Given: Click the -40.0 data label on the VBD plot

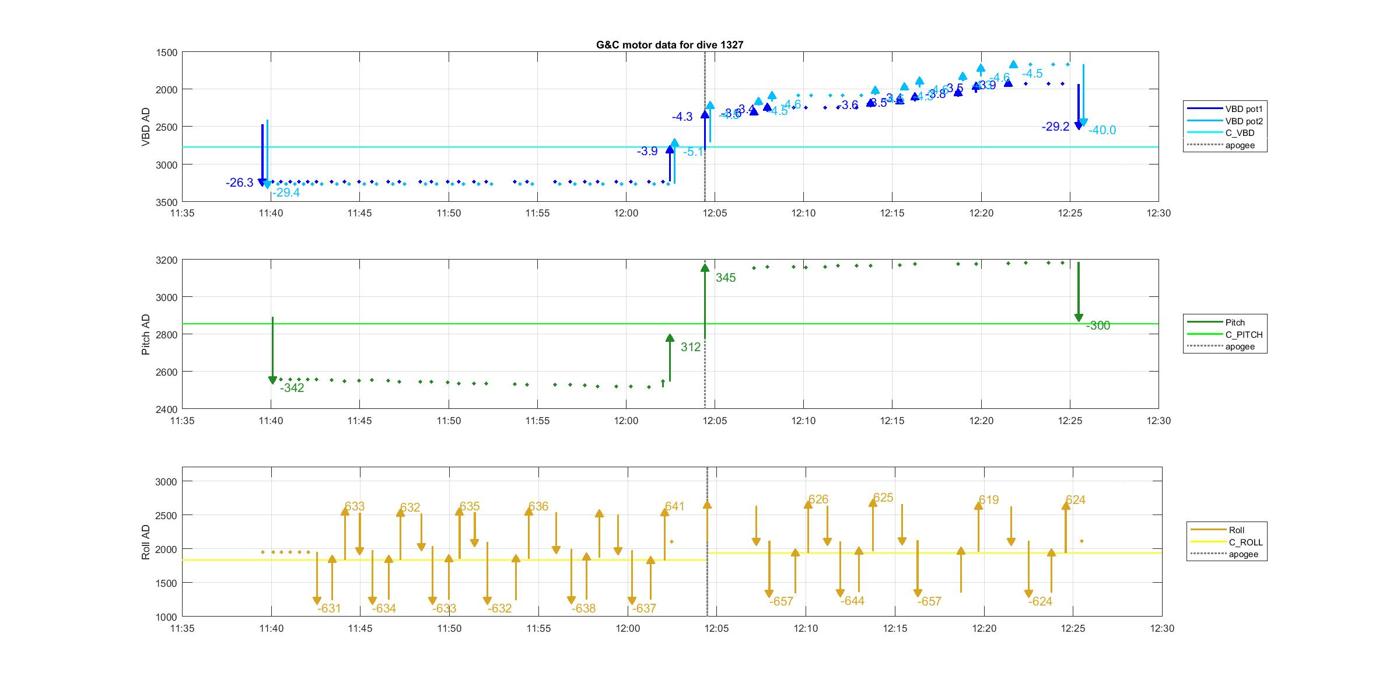Looking at the screenshot, I should click(1102, 130).
